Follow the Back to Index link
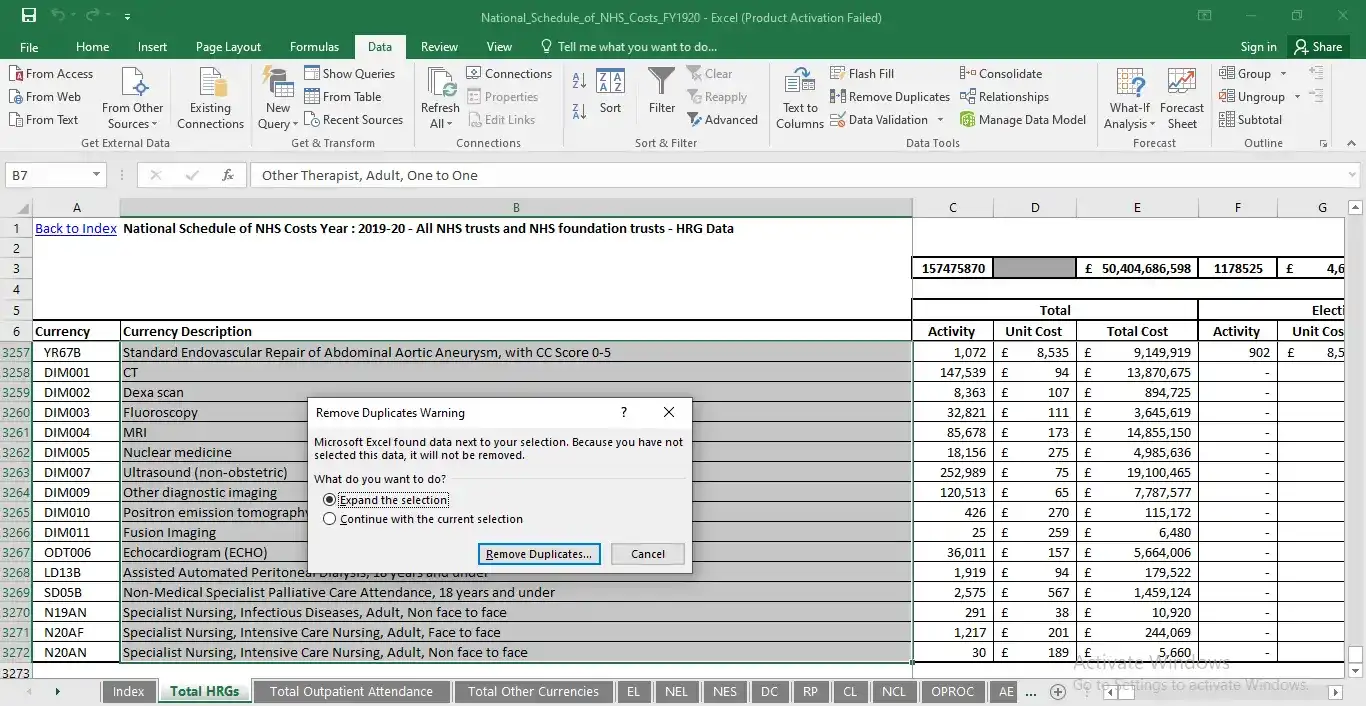This screenshot has height=706, width=1366. (x=75, y=228)
